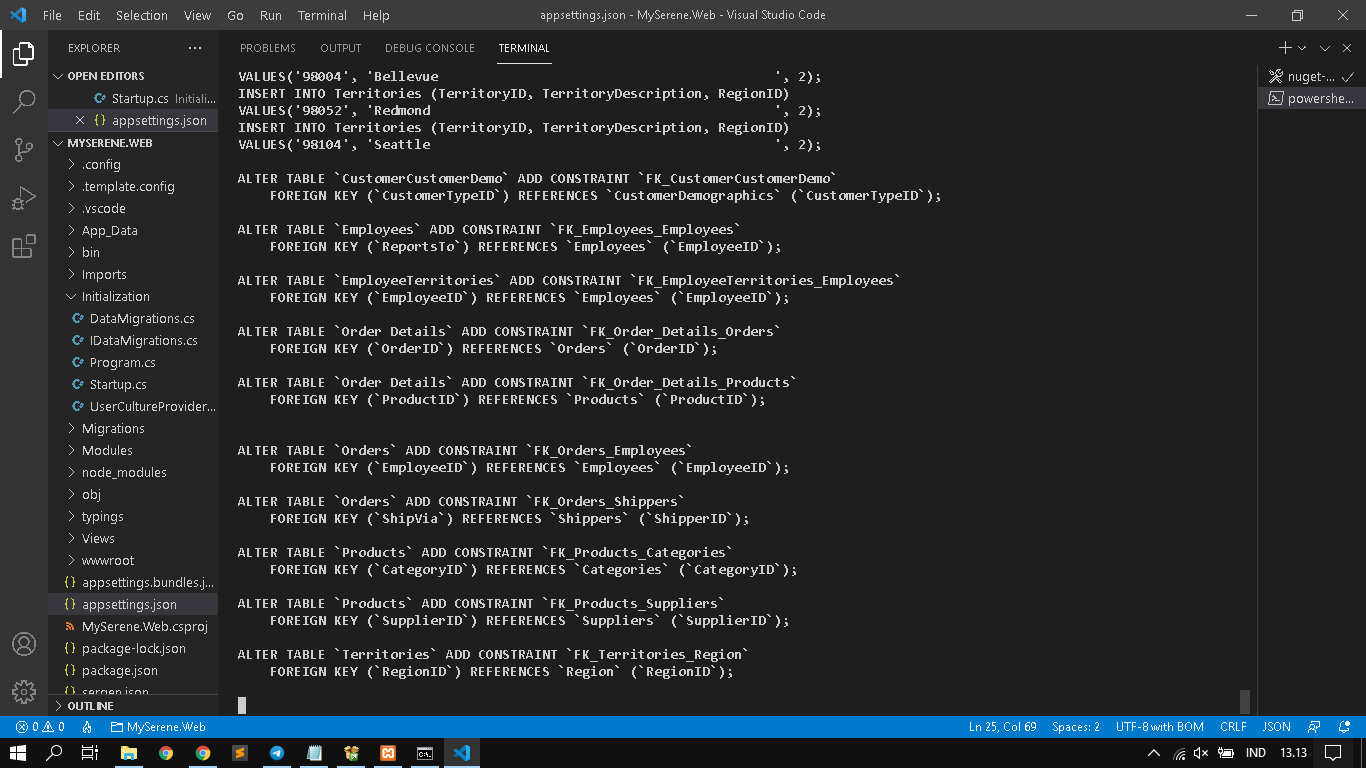This screenshot has width=1366, height=768.
Task: Click the errors and warnings indicator
Action: (40, 727)
